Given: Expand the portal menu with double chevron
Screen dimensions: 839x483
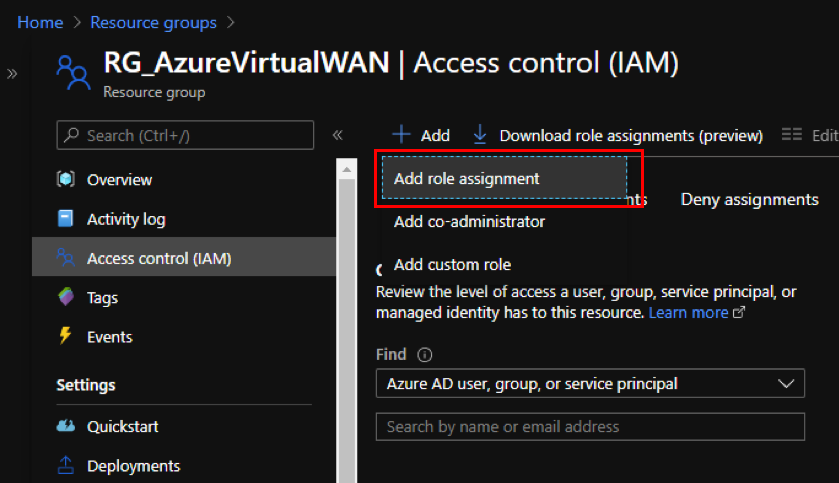Looking at the screenshot, I should (12, 74).
